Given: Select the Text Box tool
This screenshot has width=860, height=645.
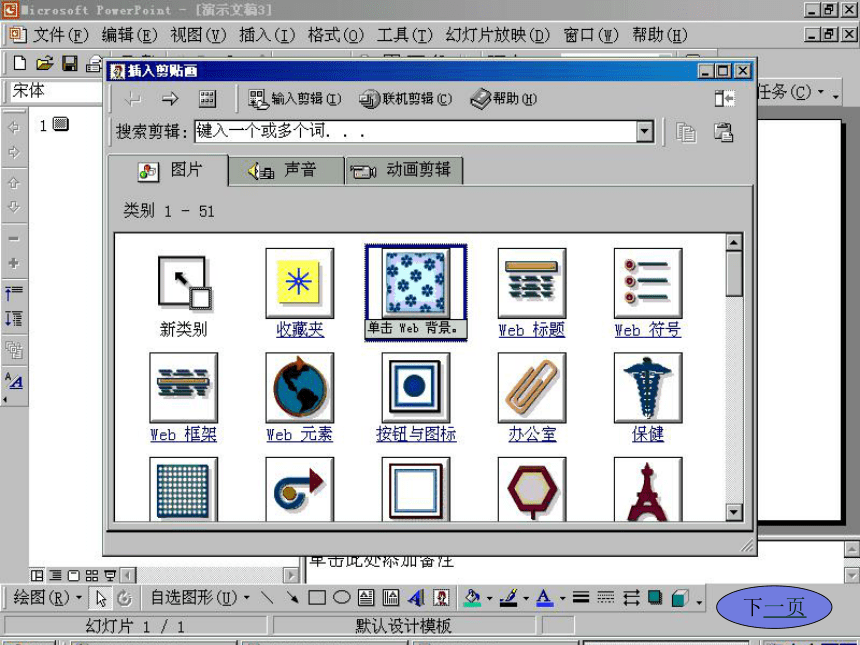Looking at the screenshot, I should coord(366,597).
